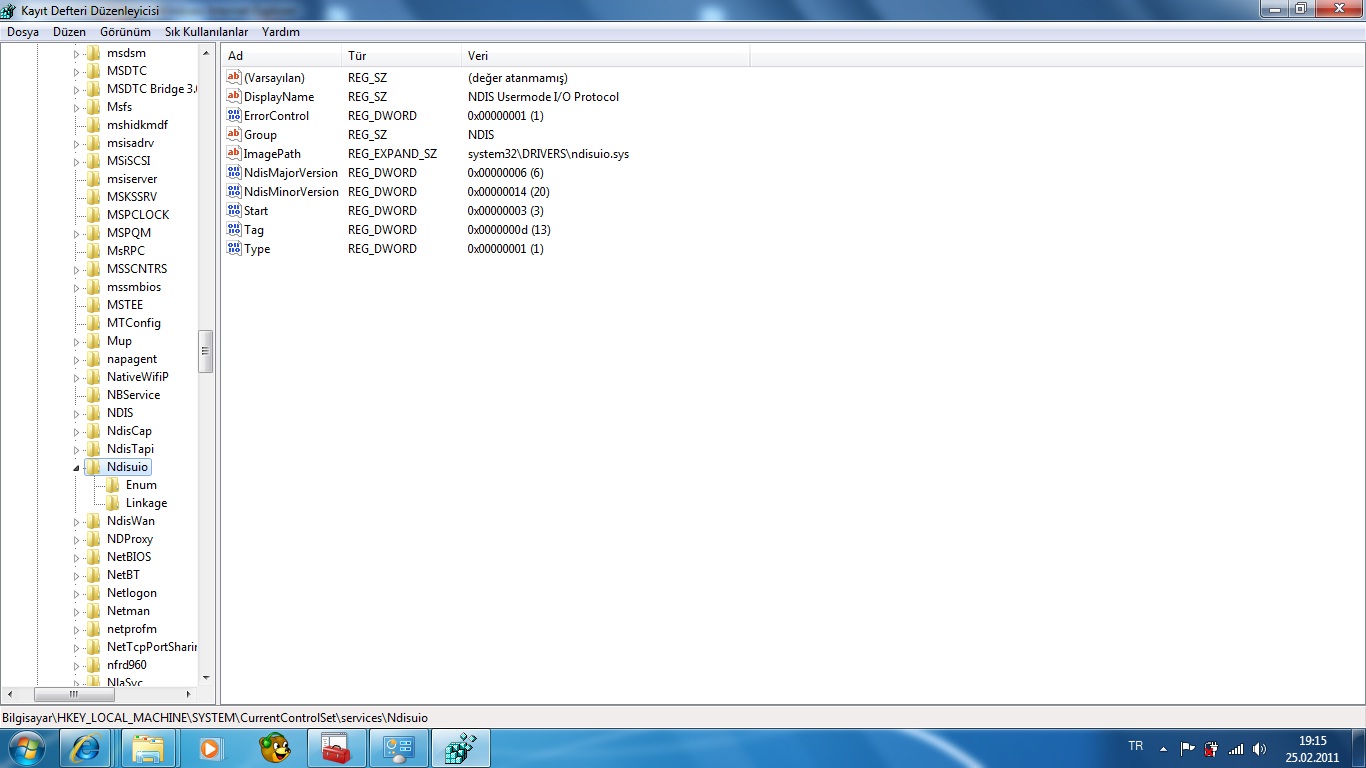1366x768 pixels.
Task: Select the nfrd960 key
Action: pyautogui.click(x=127, y=665)
